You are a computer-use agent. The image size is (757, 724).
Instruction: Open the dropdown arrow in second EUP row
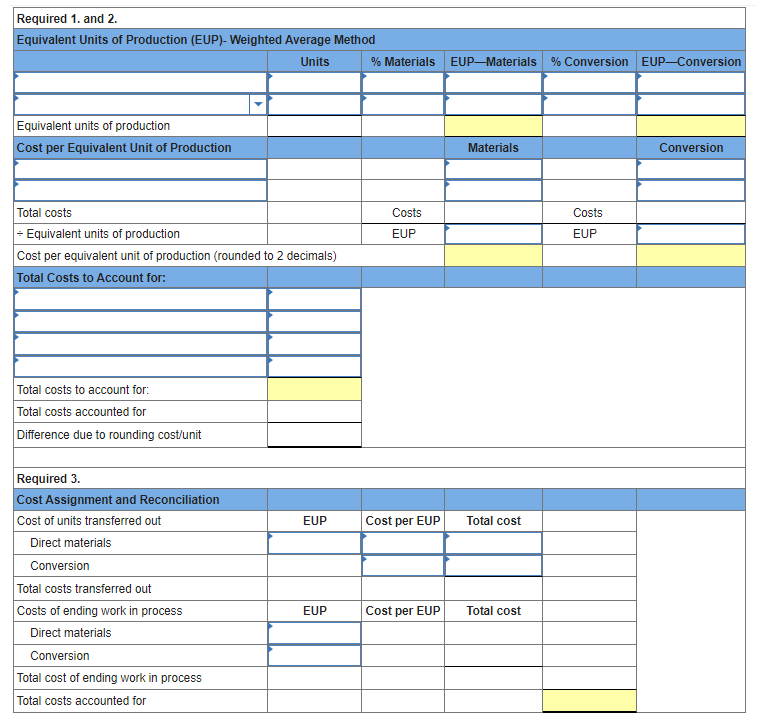pyautogui.click(x=258, y=104)
